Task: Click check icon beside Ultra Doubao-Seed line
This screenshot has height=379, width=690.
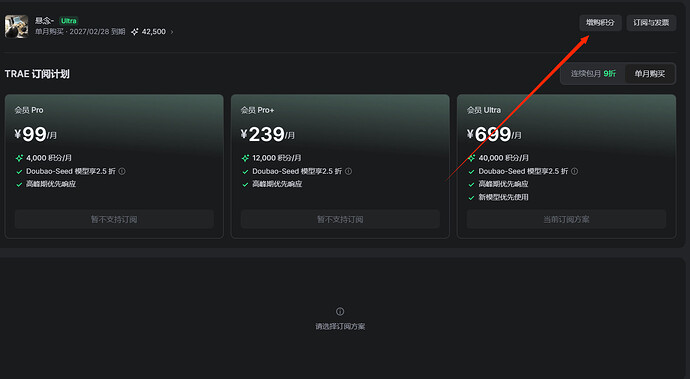Action: click(471, 172)
